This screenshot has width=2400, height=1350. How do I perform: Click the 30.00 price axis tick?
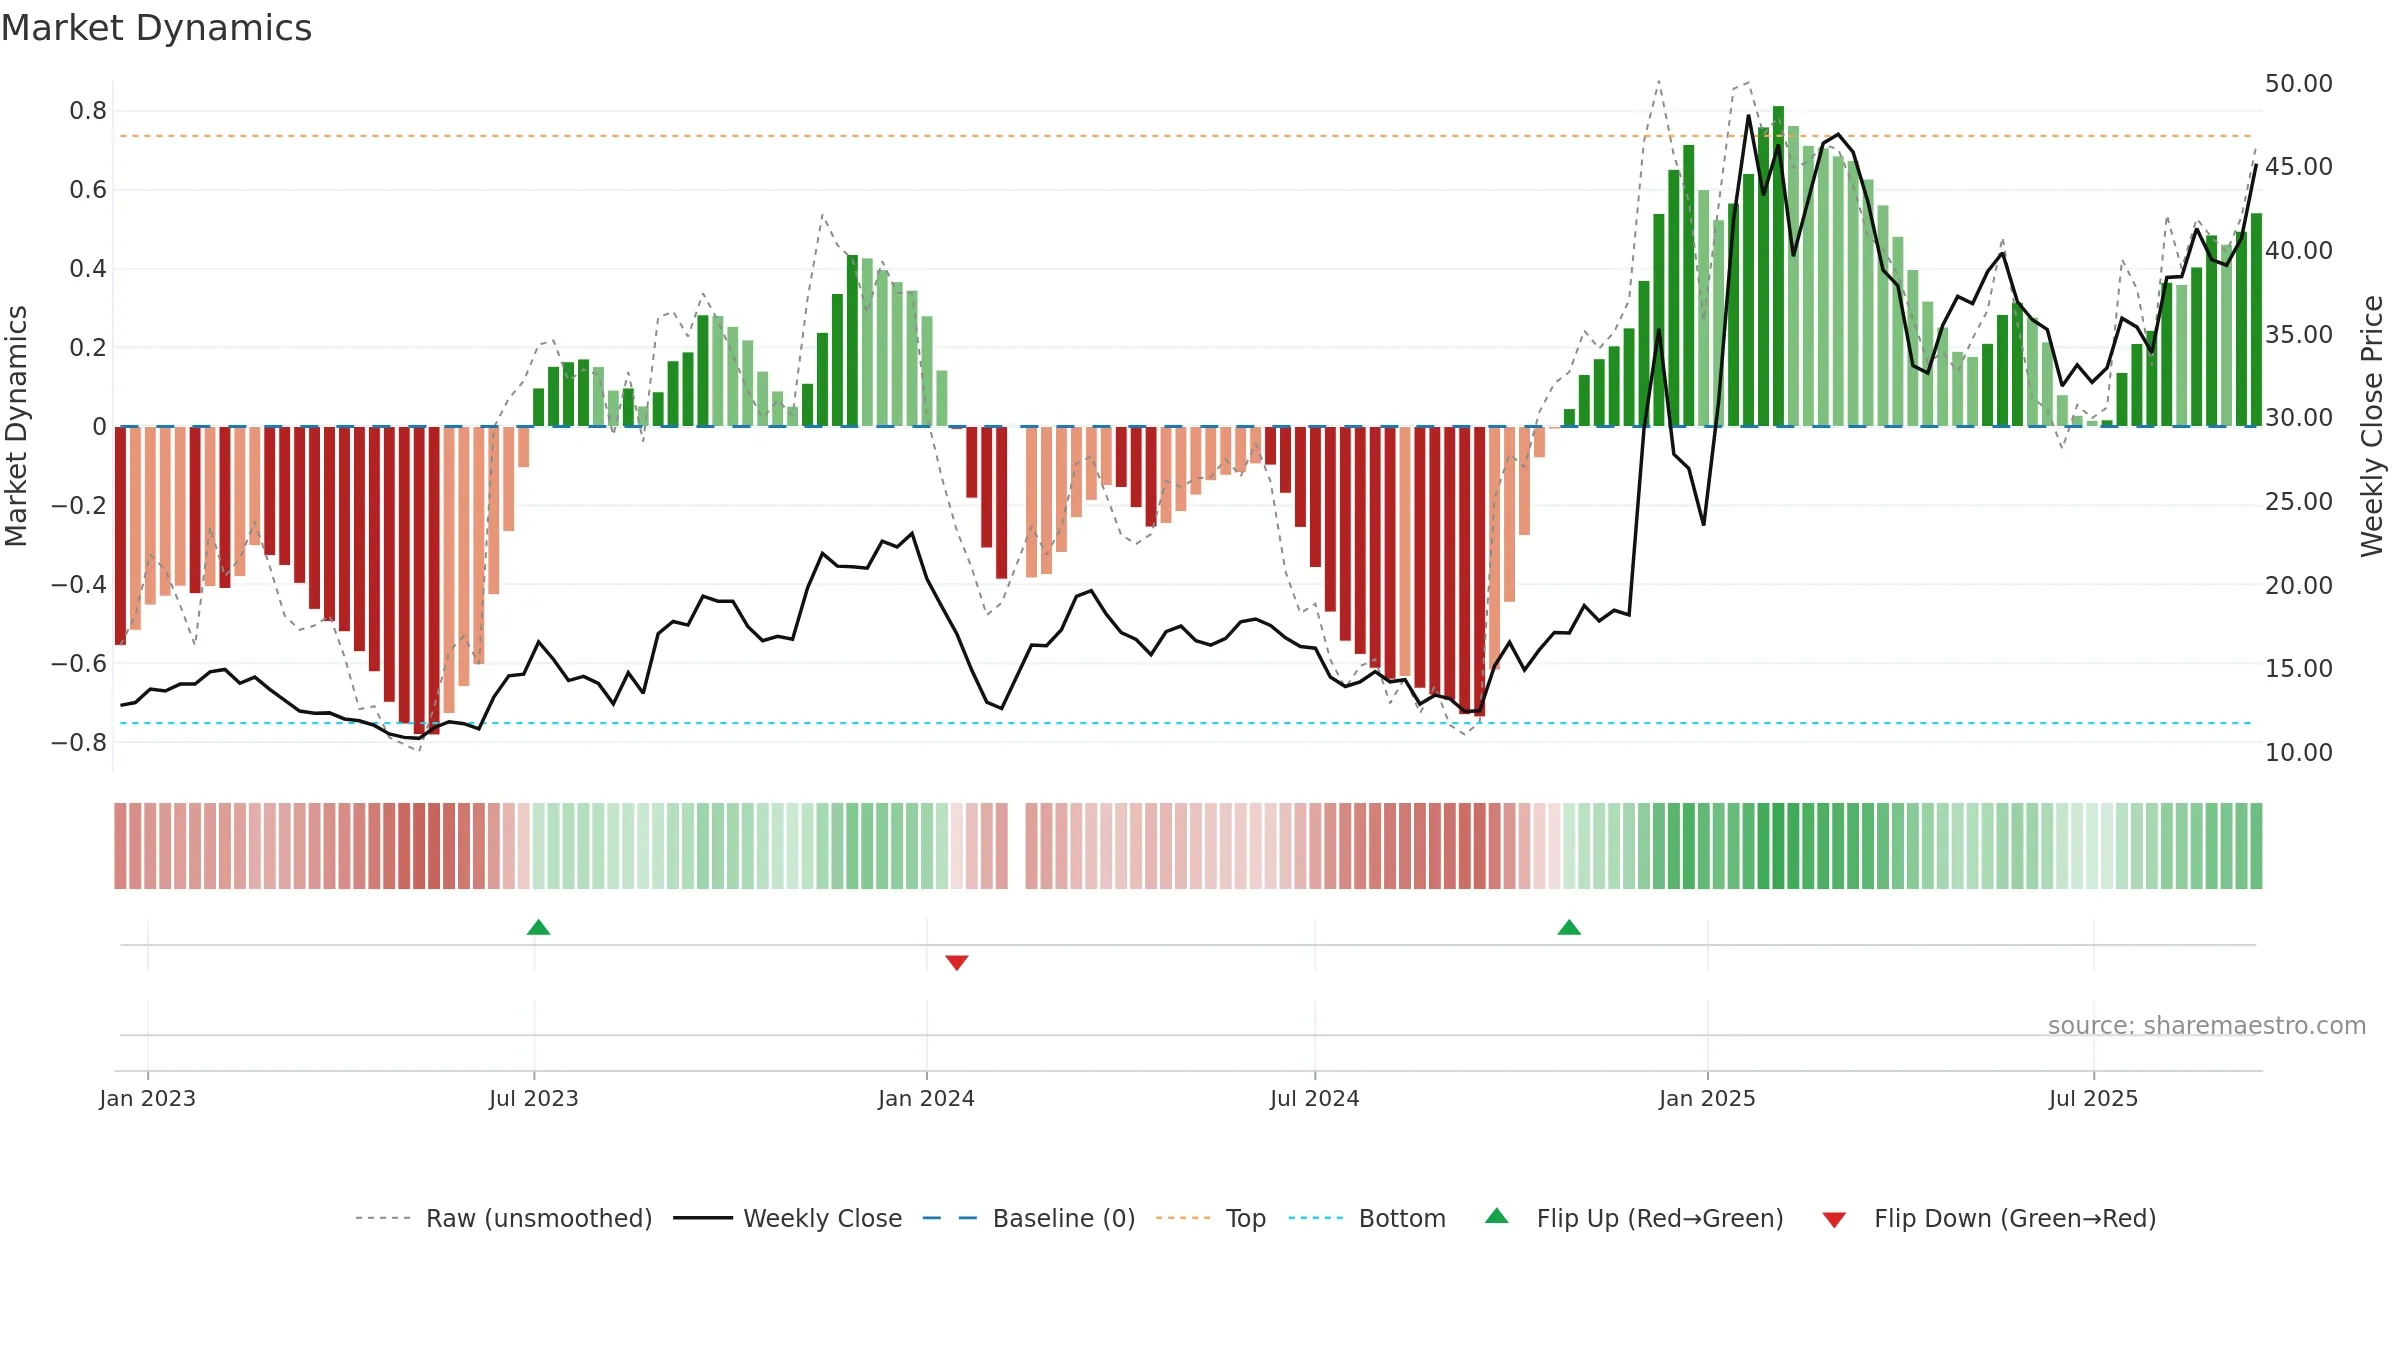(2298, 417)
